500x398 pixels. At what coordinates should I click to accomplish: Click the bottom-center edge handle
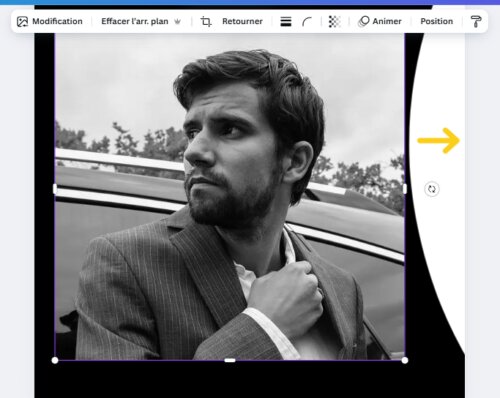[x=230, y=360]
